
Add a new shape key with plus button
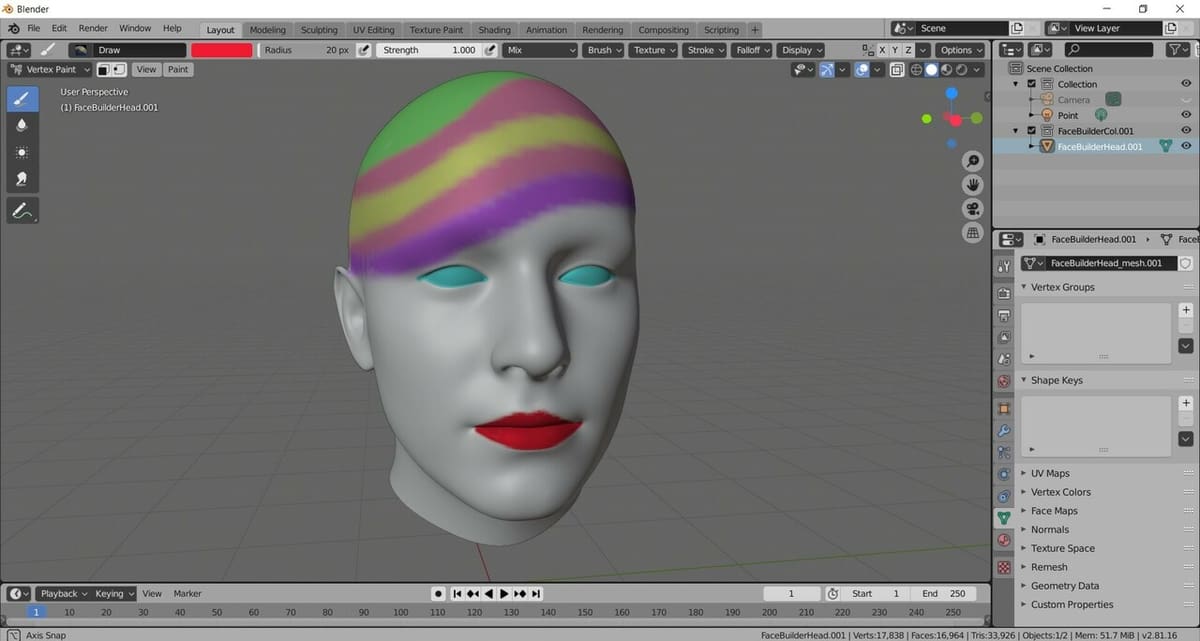click(x=1186, y=404)
